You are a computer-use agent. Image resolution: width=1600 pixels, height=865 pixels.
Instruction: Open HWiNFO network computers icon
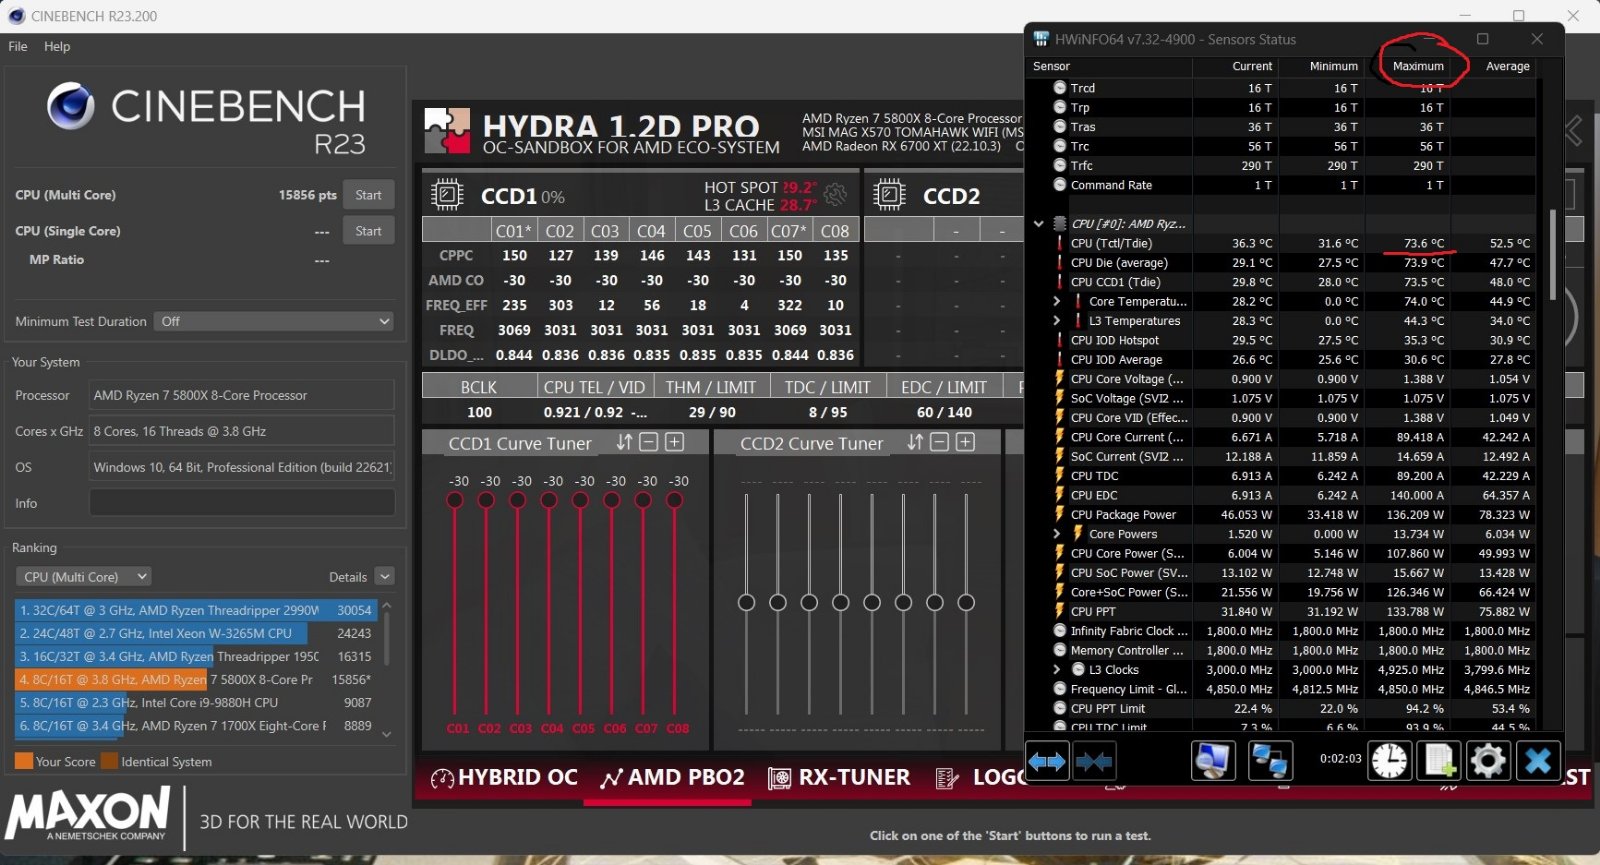click(1270, 761)
